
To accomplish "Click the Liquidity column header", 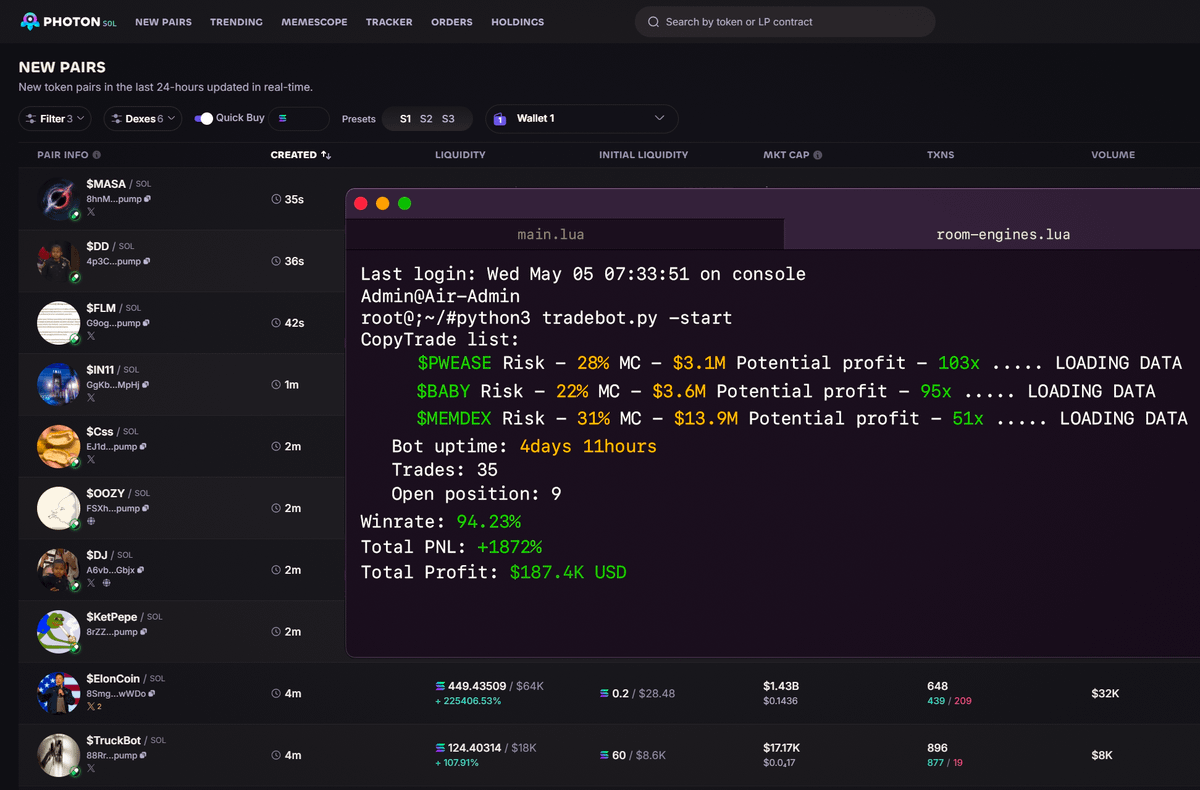I will click(460, 155).
